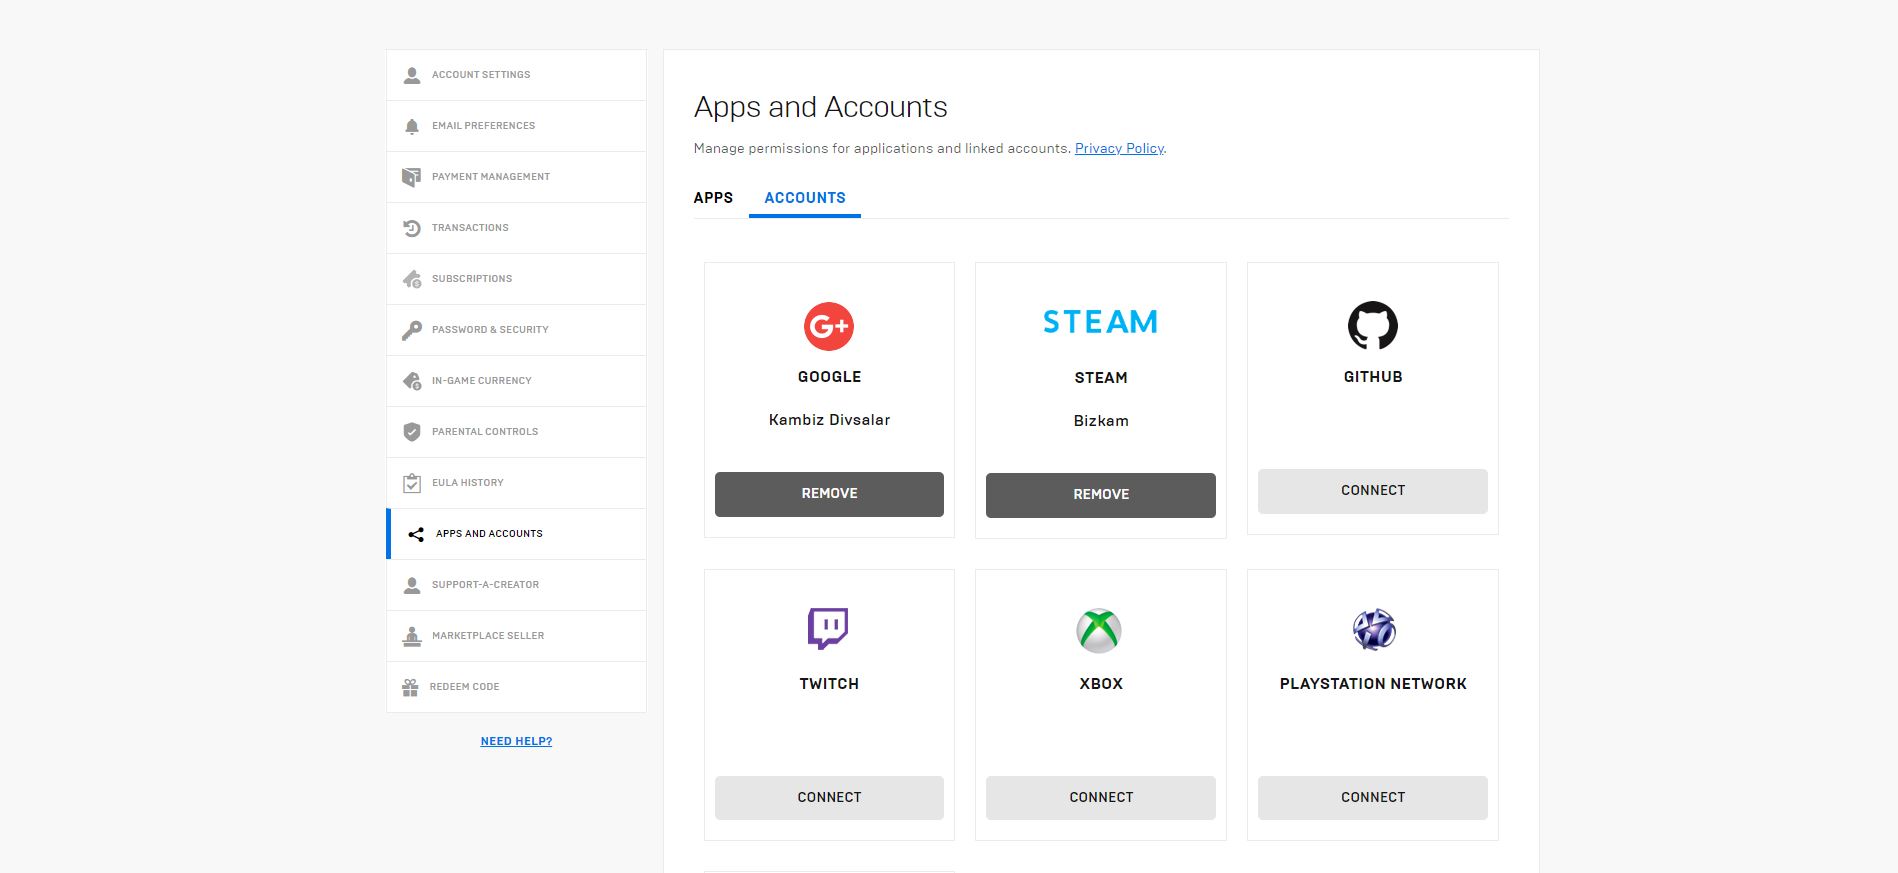The image size is (1898, 873).
Task: Click the Email Preferences bell icon
Action: 412,126
